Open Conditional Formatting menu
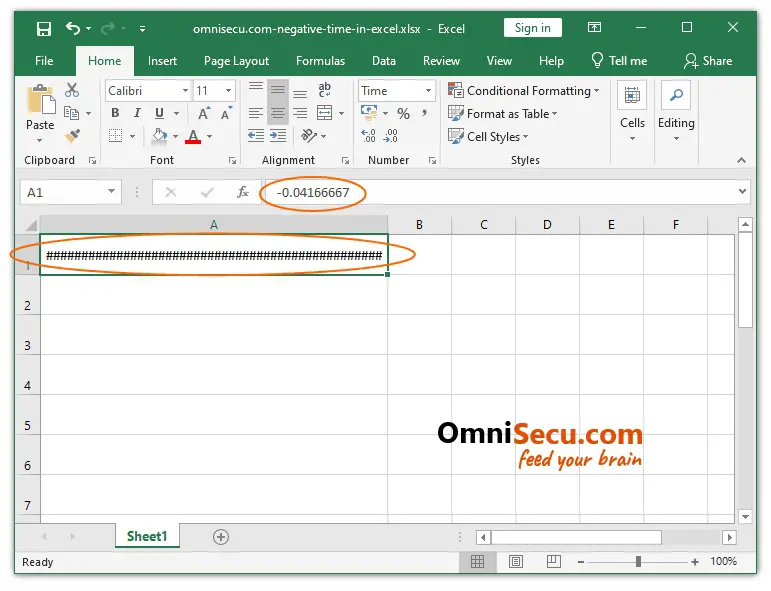771x591 pixels. tap(524, 90)
